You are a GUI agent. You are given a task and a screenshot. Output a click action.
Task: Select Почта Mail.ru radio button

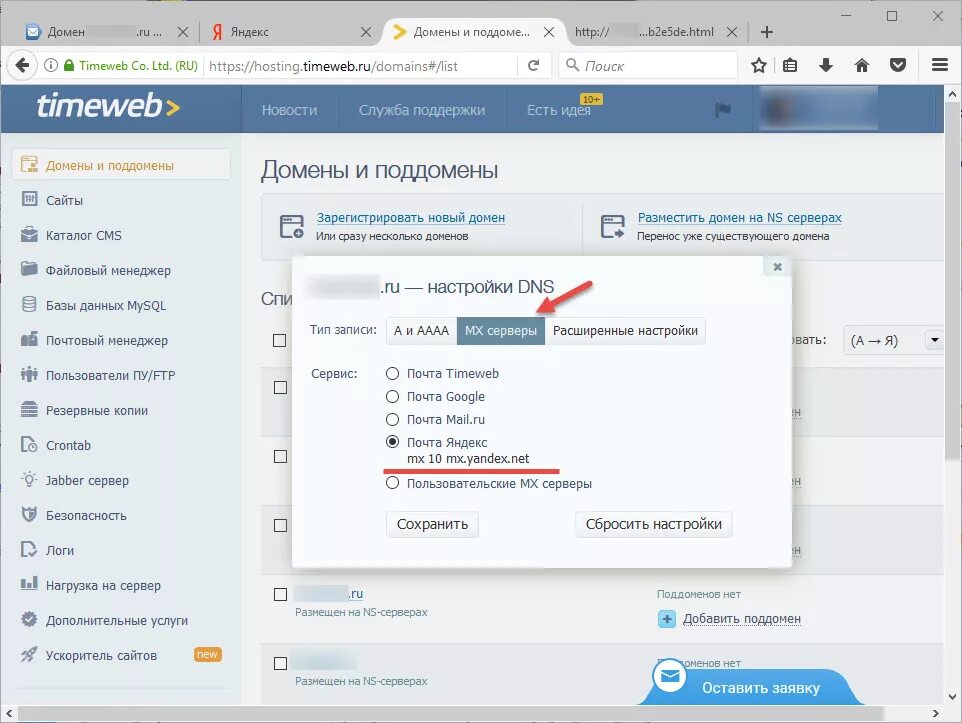pyautogui.click(x=392, y=419)
